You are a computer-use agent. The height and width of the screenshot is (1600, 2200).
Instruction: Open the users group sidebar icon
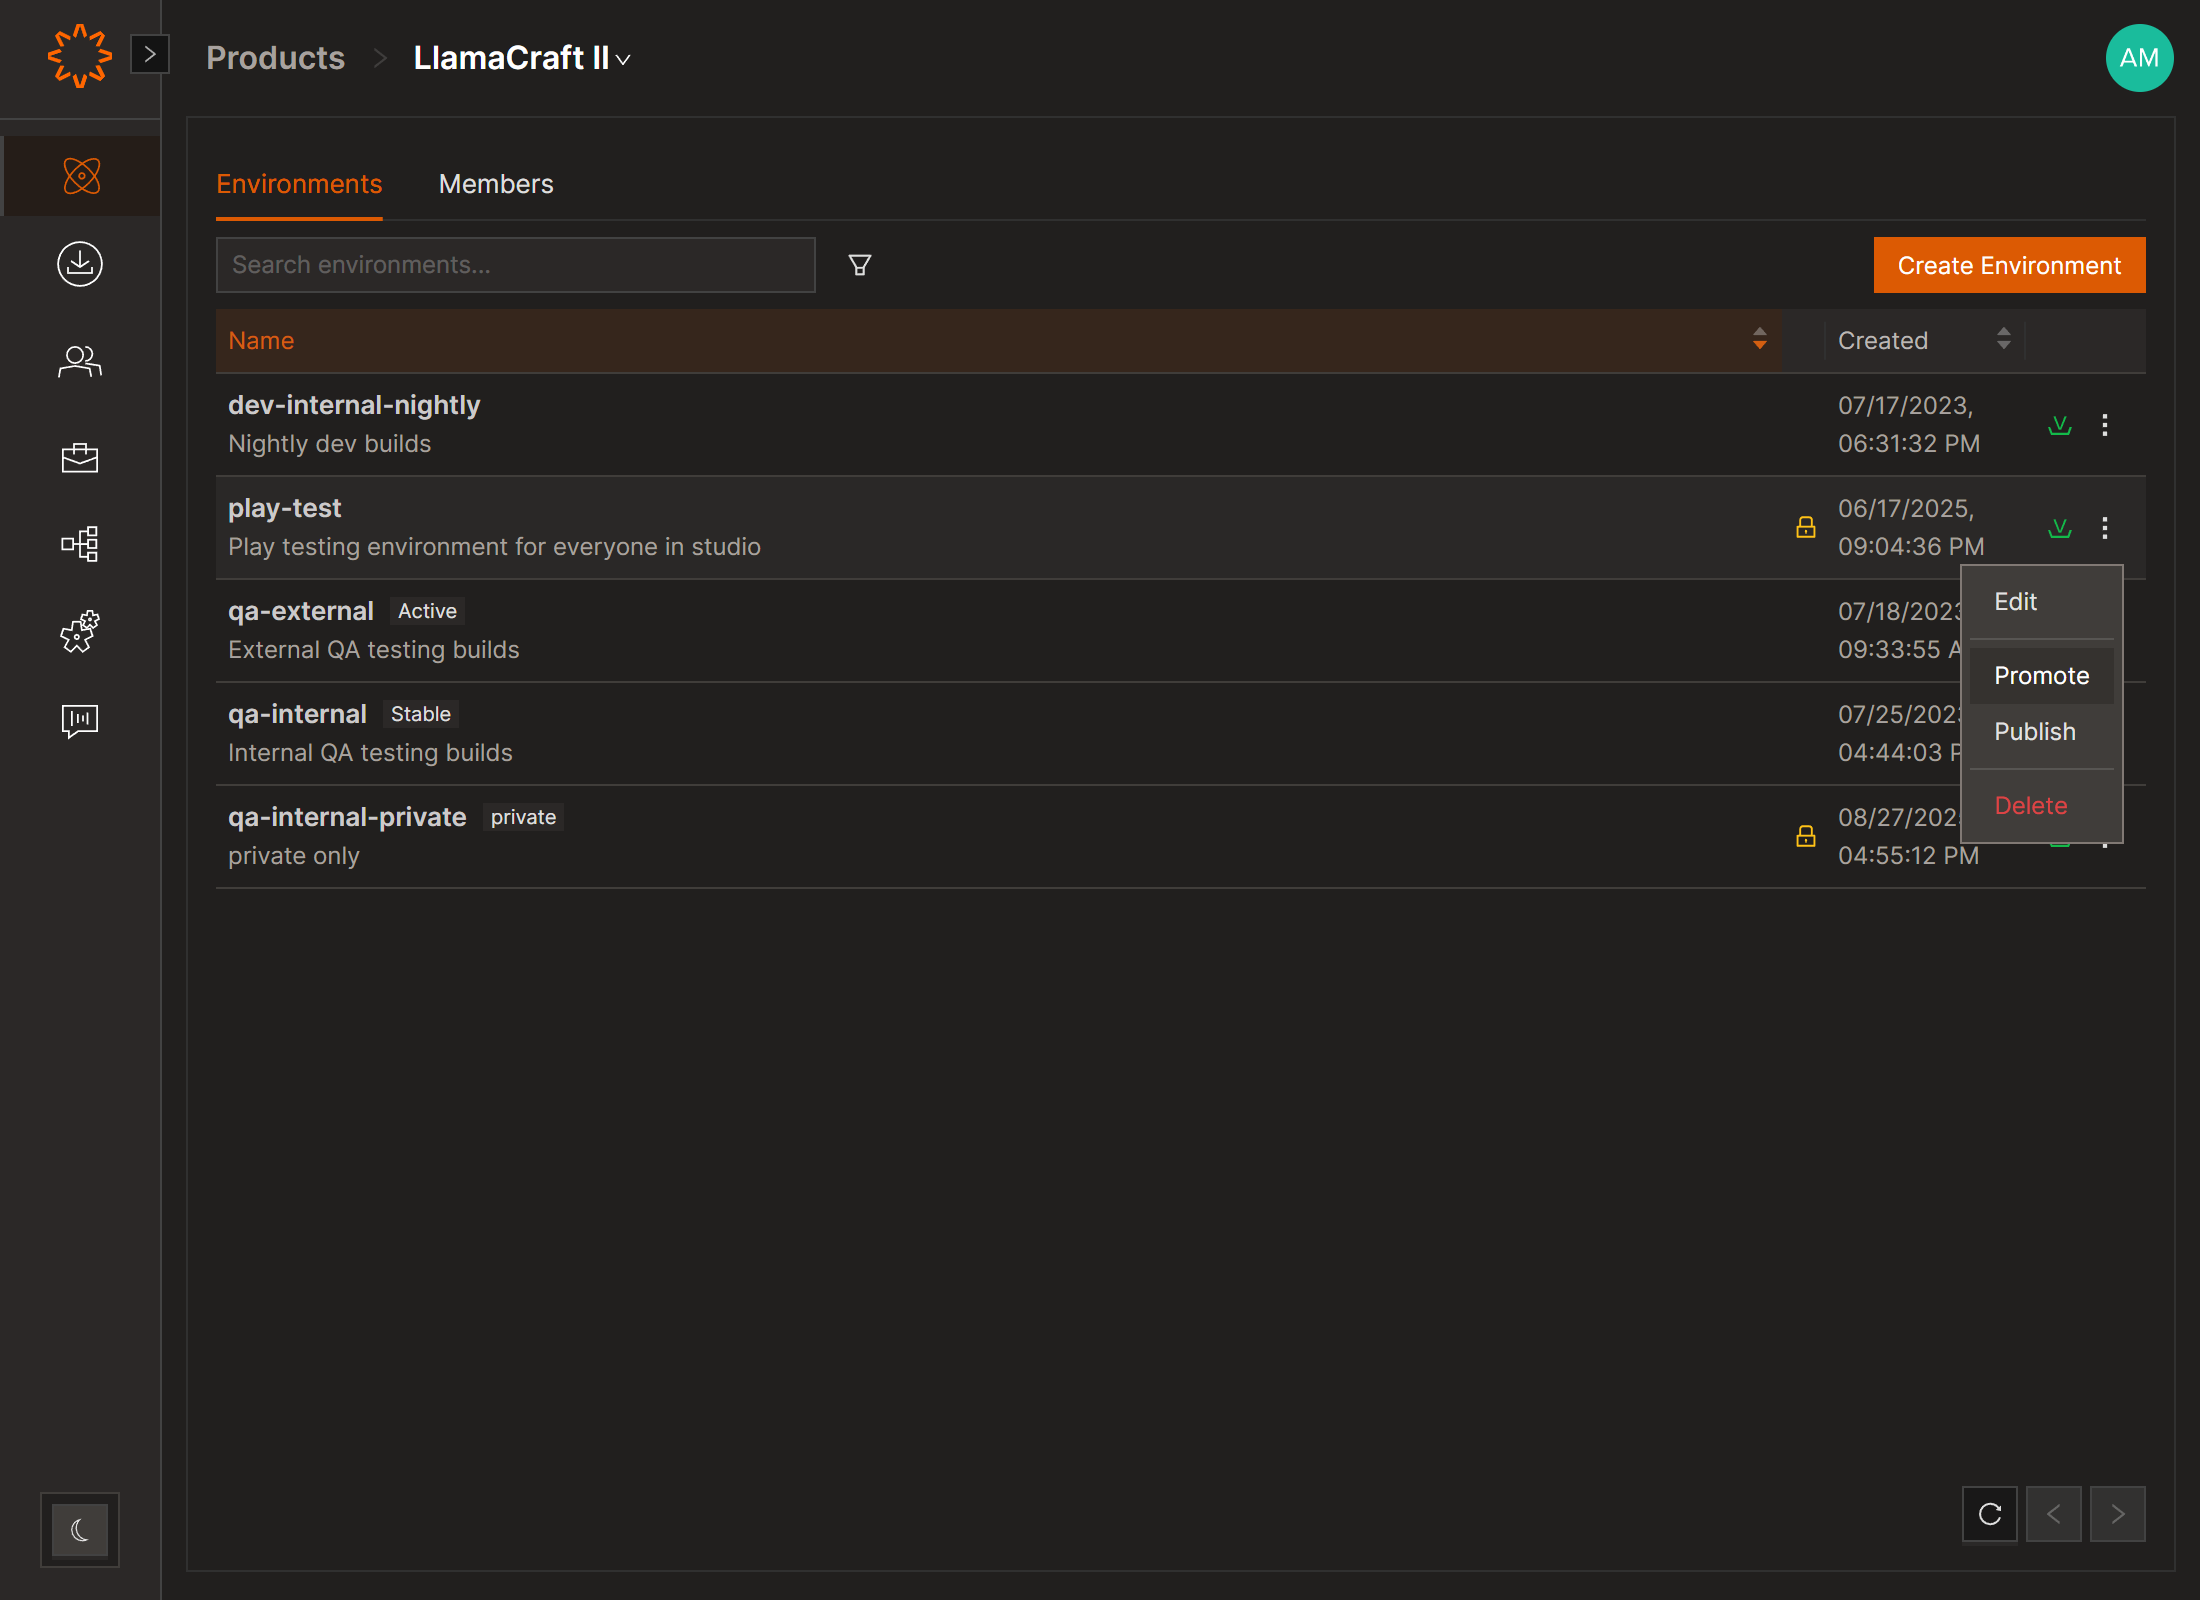point(80,361)
